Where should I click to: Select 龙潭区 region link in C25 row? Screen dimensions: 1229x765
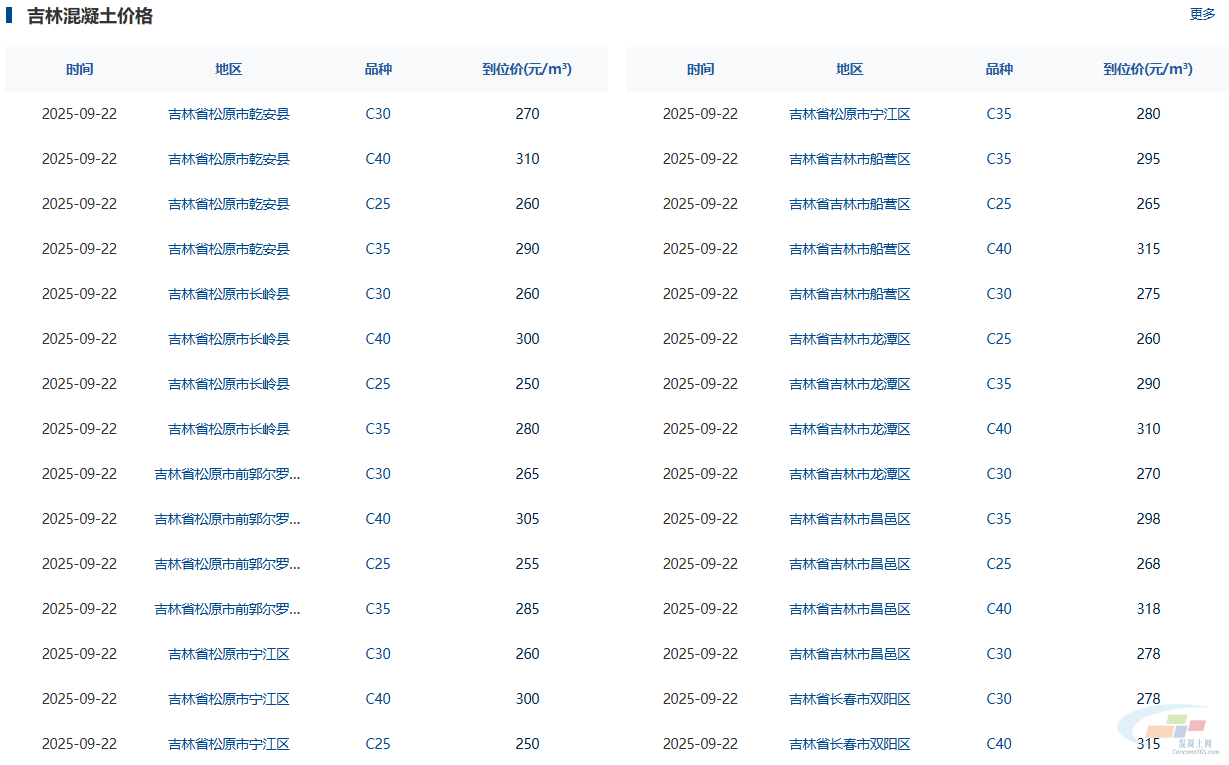(850, 339)
